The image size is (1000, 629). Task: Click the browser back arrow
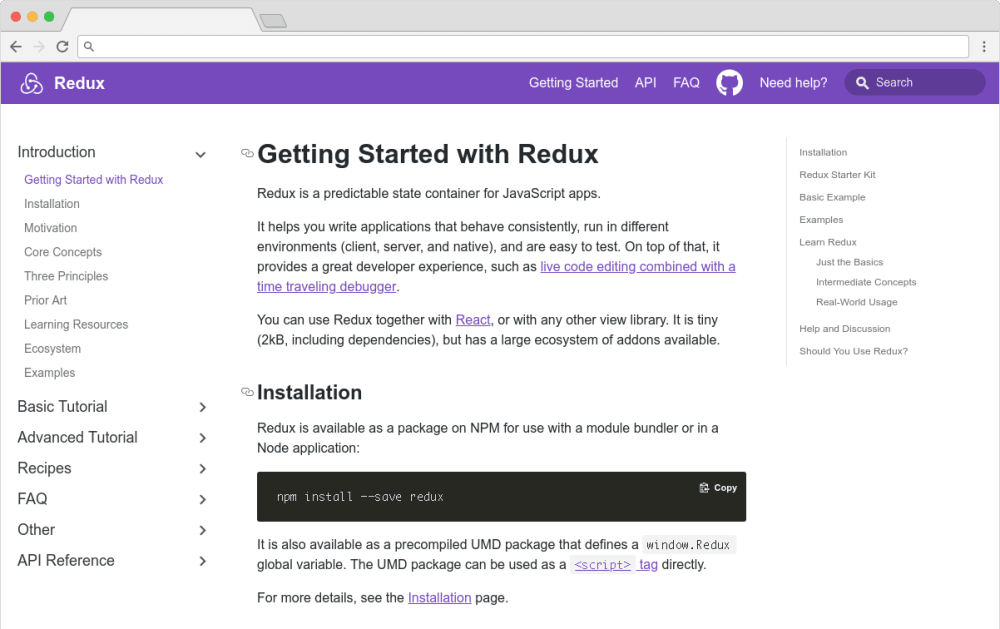click(x=16, y=47)
